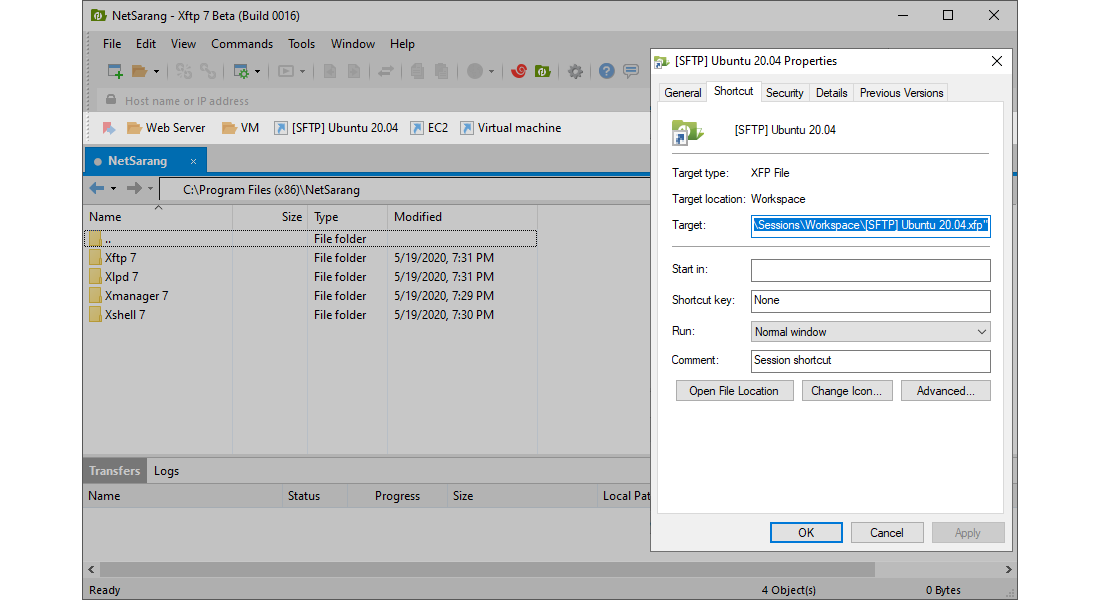The height and width of the screenshot is (600, 1100).
Task: Click the Start in input field
Action: [x=871, y=270]
